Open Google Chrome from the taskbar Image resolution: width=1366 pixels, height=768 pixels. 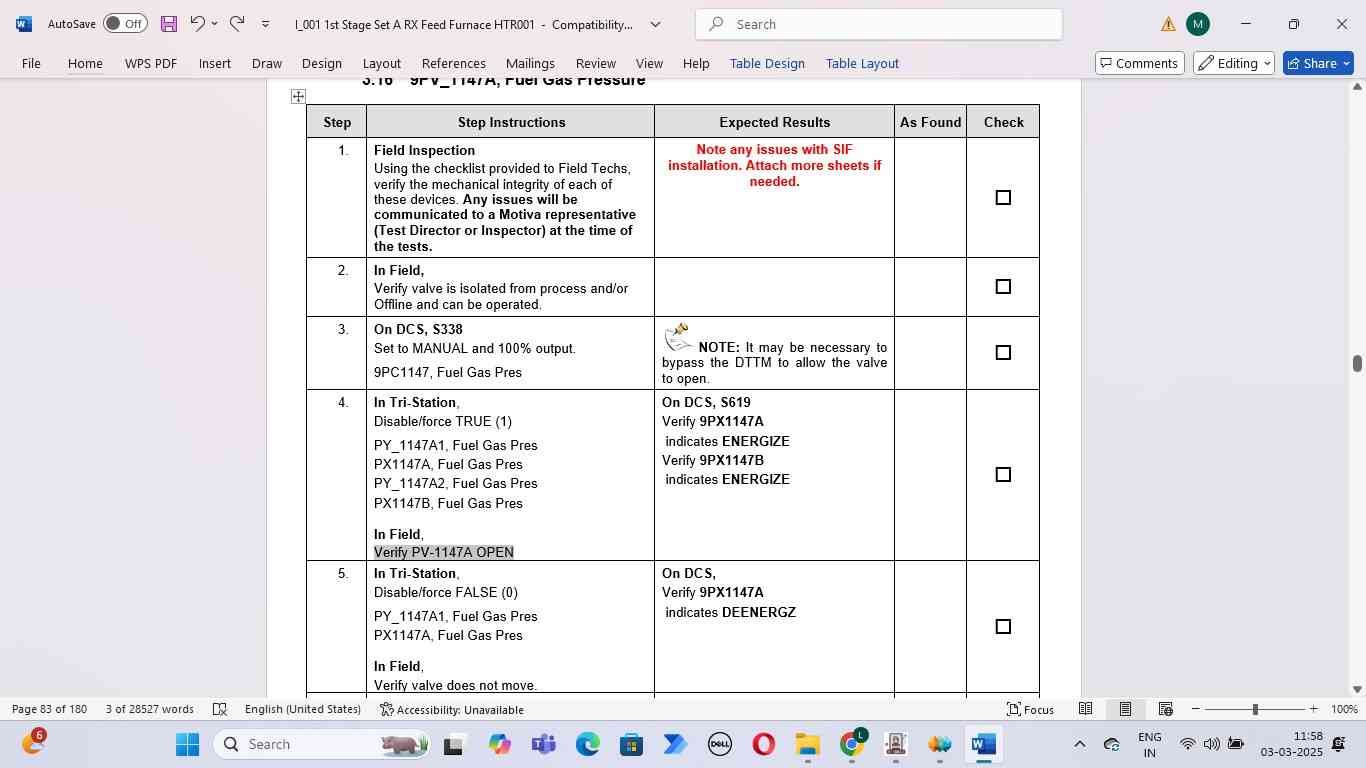851,744
